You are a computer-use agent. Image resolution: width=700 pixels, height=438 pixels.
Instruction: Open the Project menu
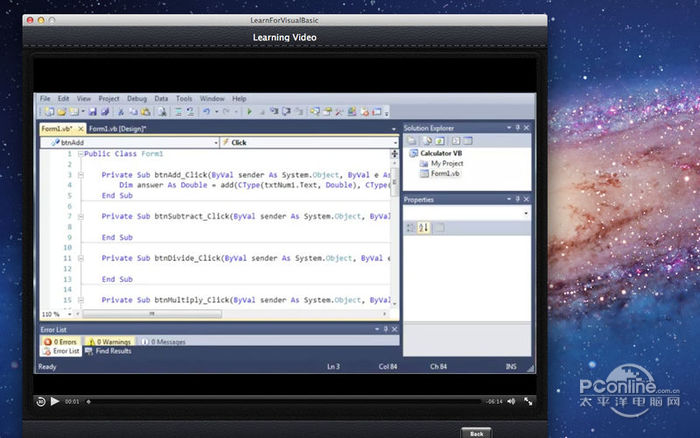pos(109,99)
